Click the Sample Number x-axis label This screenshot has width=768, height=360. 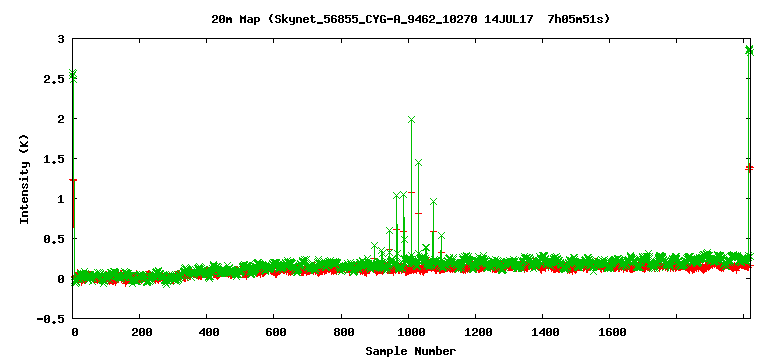(410, 351)
